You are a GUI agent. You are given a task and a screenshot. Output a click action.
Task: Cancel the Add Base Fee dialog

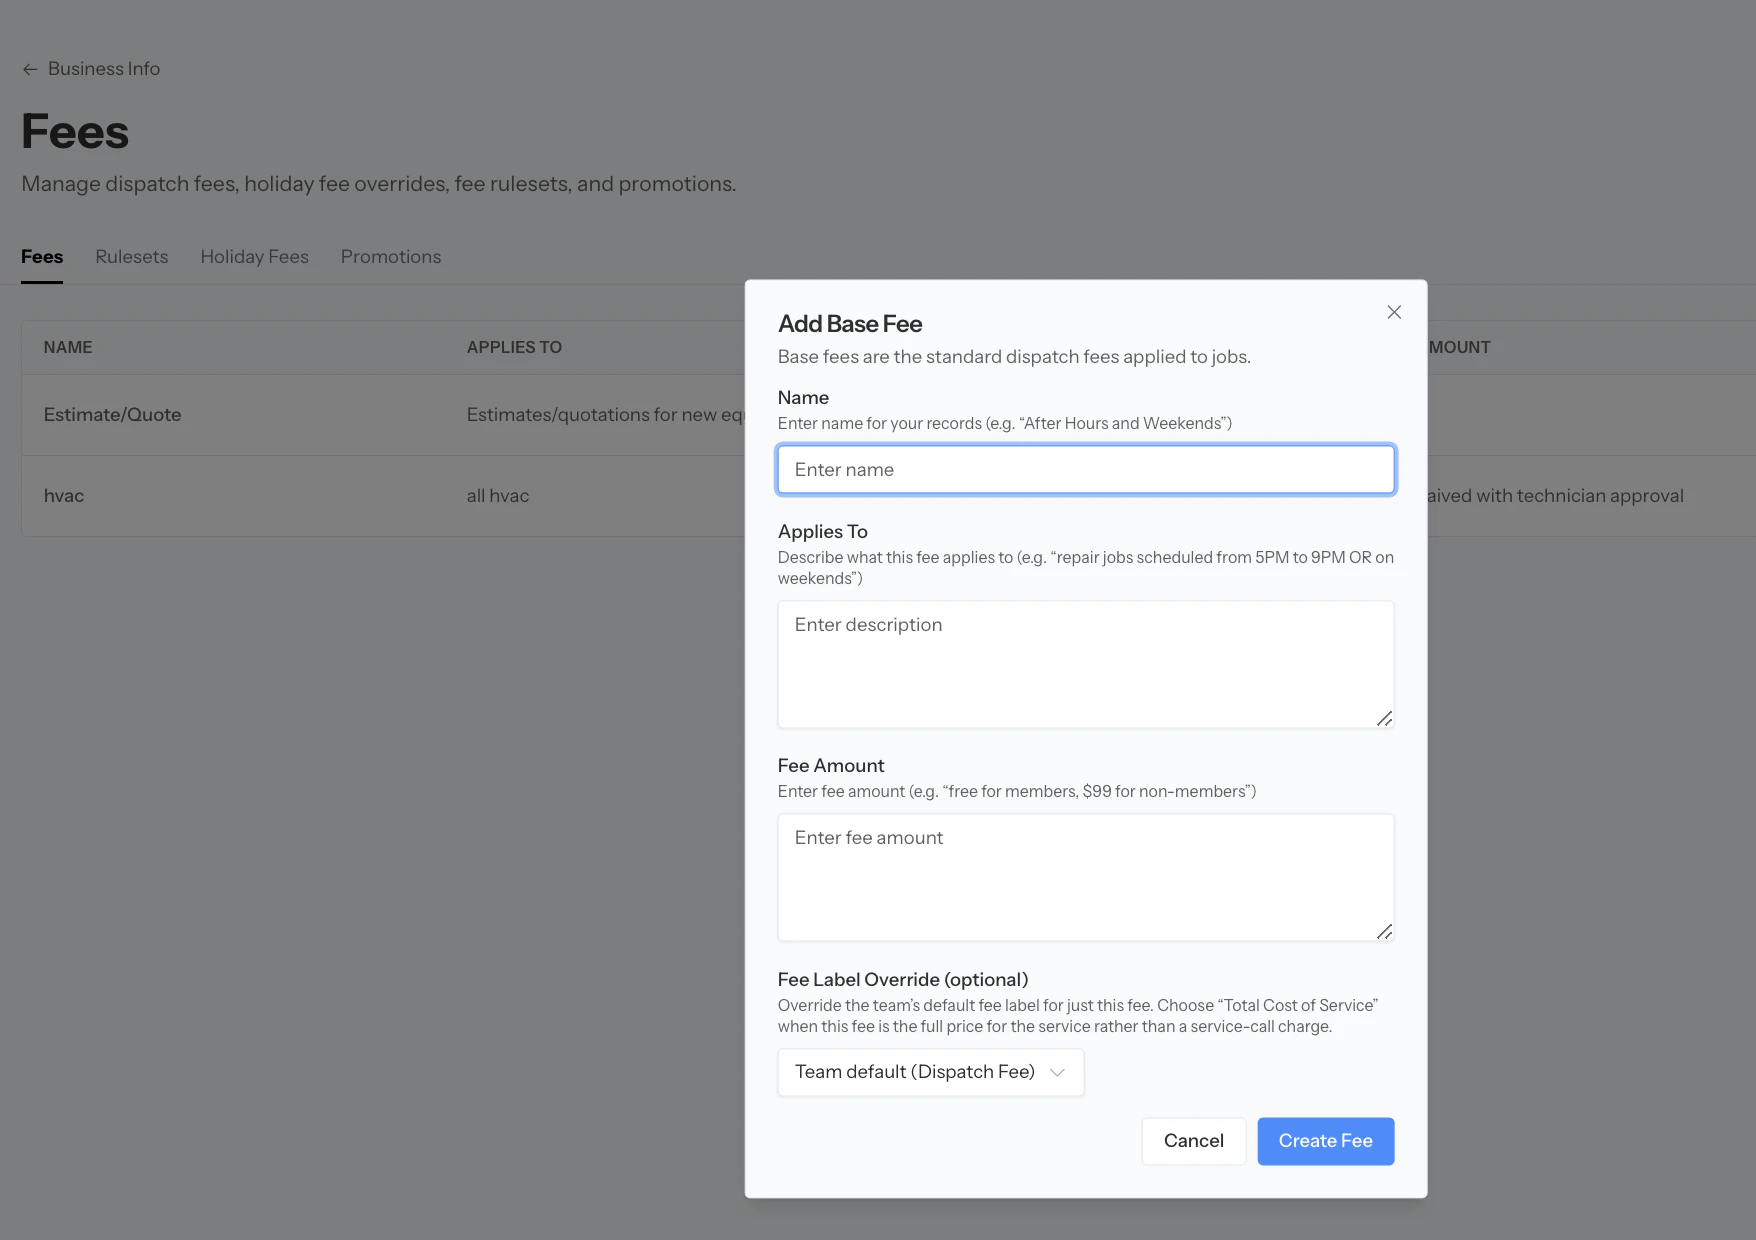tap(1194, 1141)
